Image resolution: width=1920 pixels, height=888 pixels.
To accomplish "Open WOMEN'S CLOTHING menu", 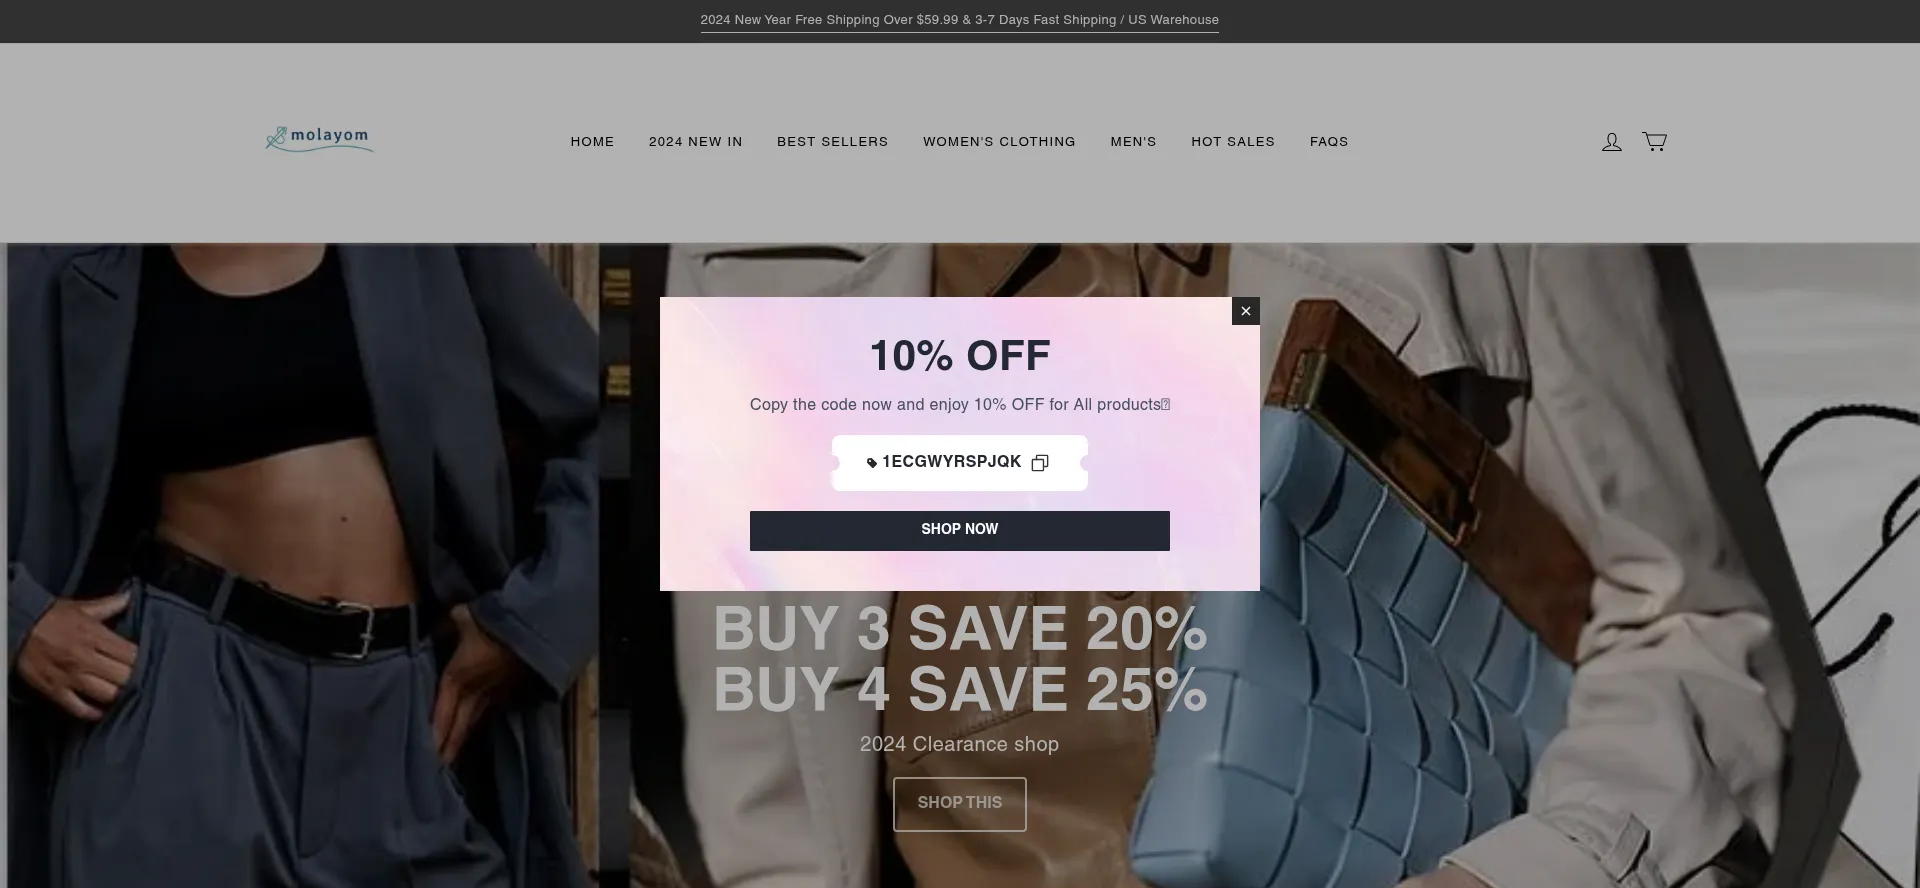I will click(999, 142).
